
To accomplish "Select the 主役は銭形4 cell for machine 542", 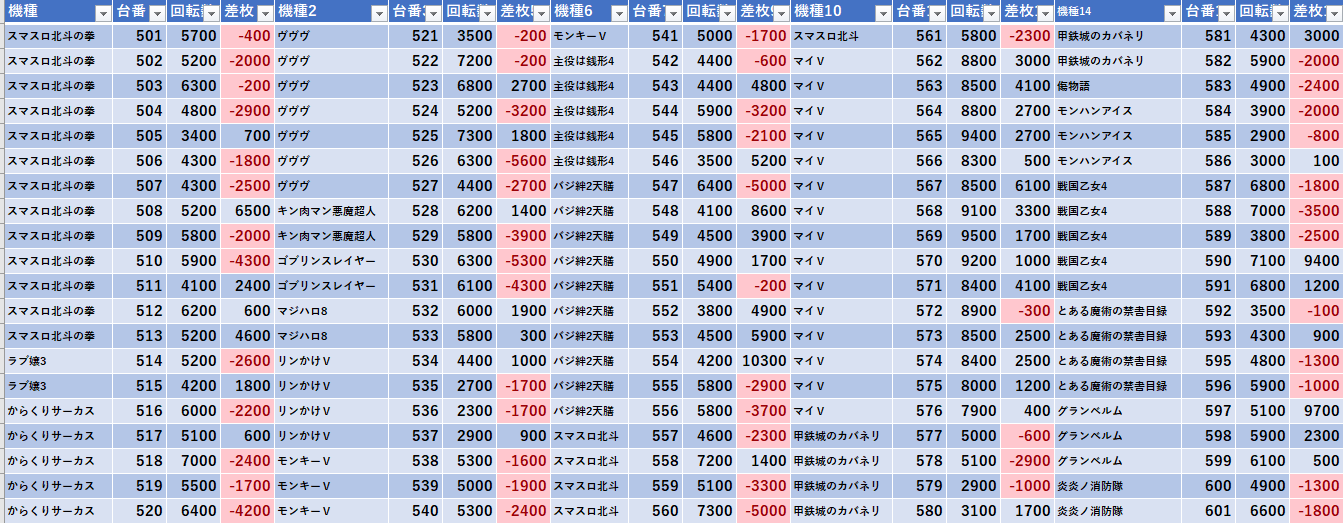I will 589,60.
